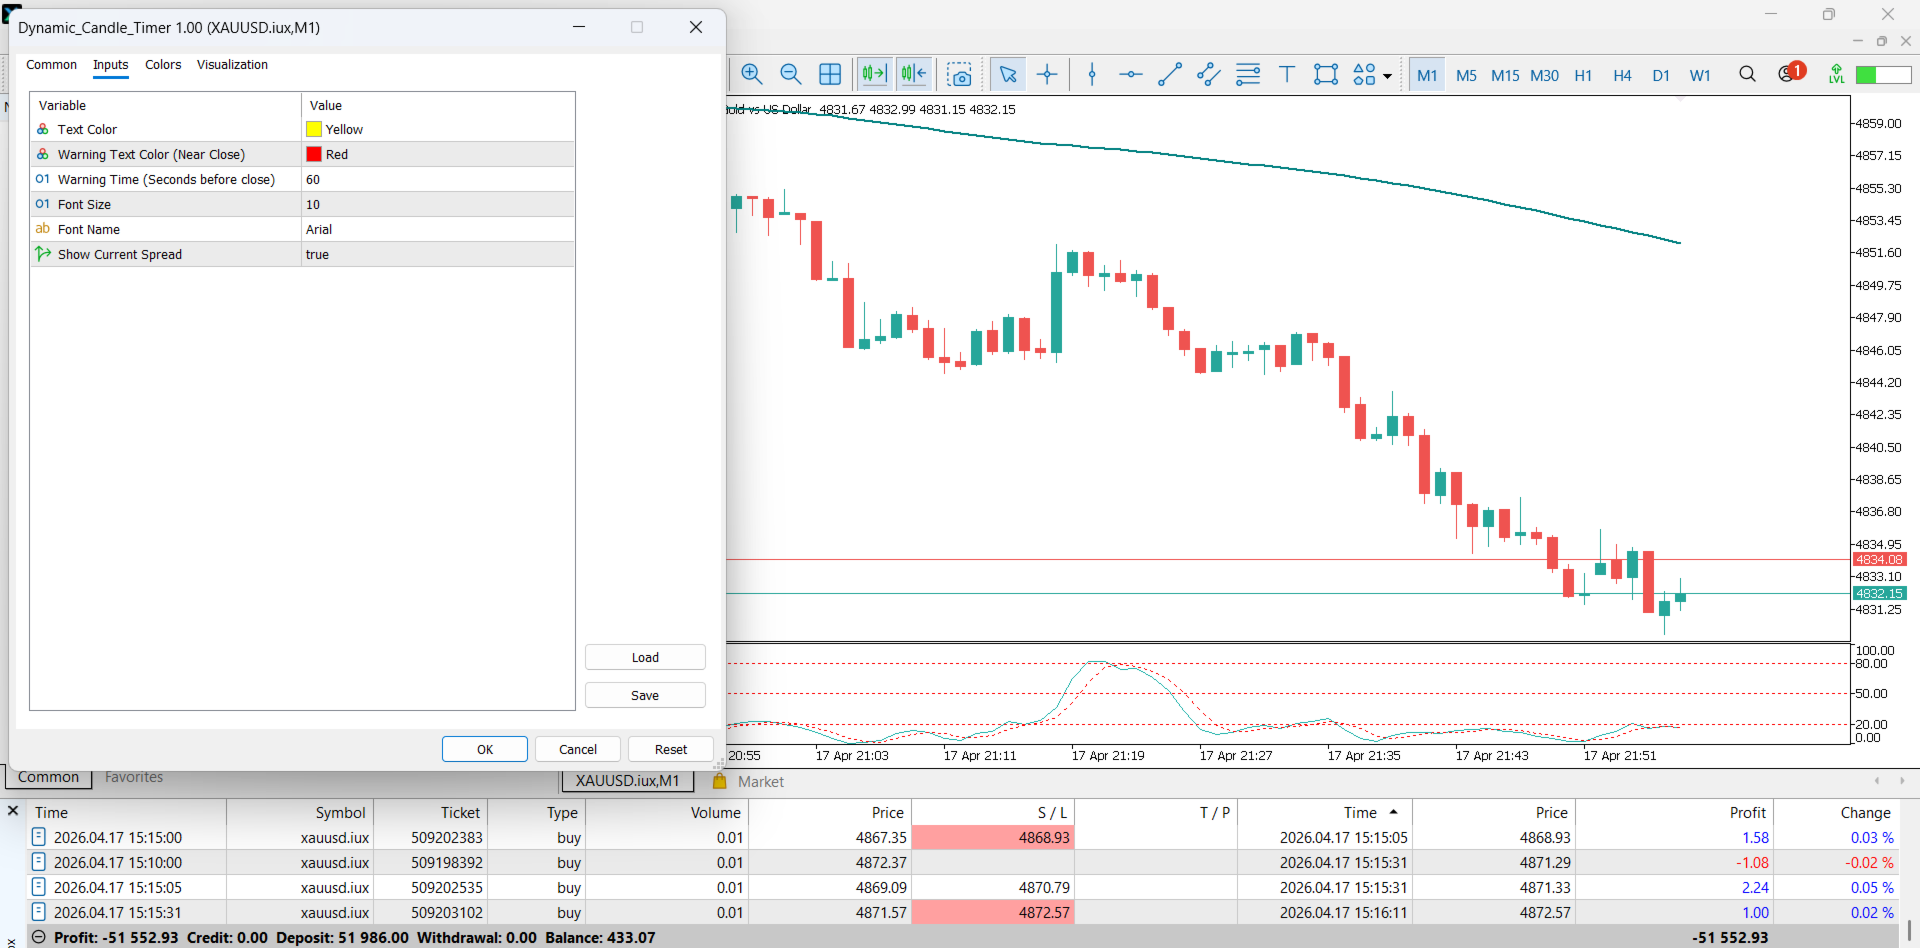Switch chart to H1 timeframe
Image resolution: width=1920 pixels, height=948 pixels.
1583,75
